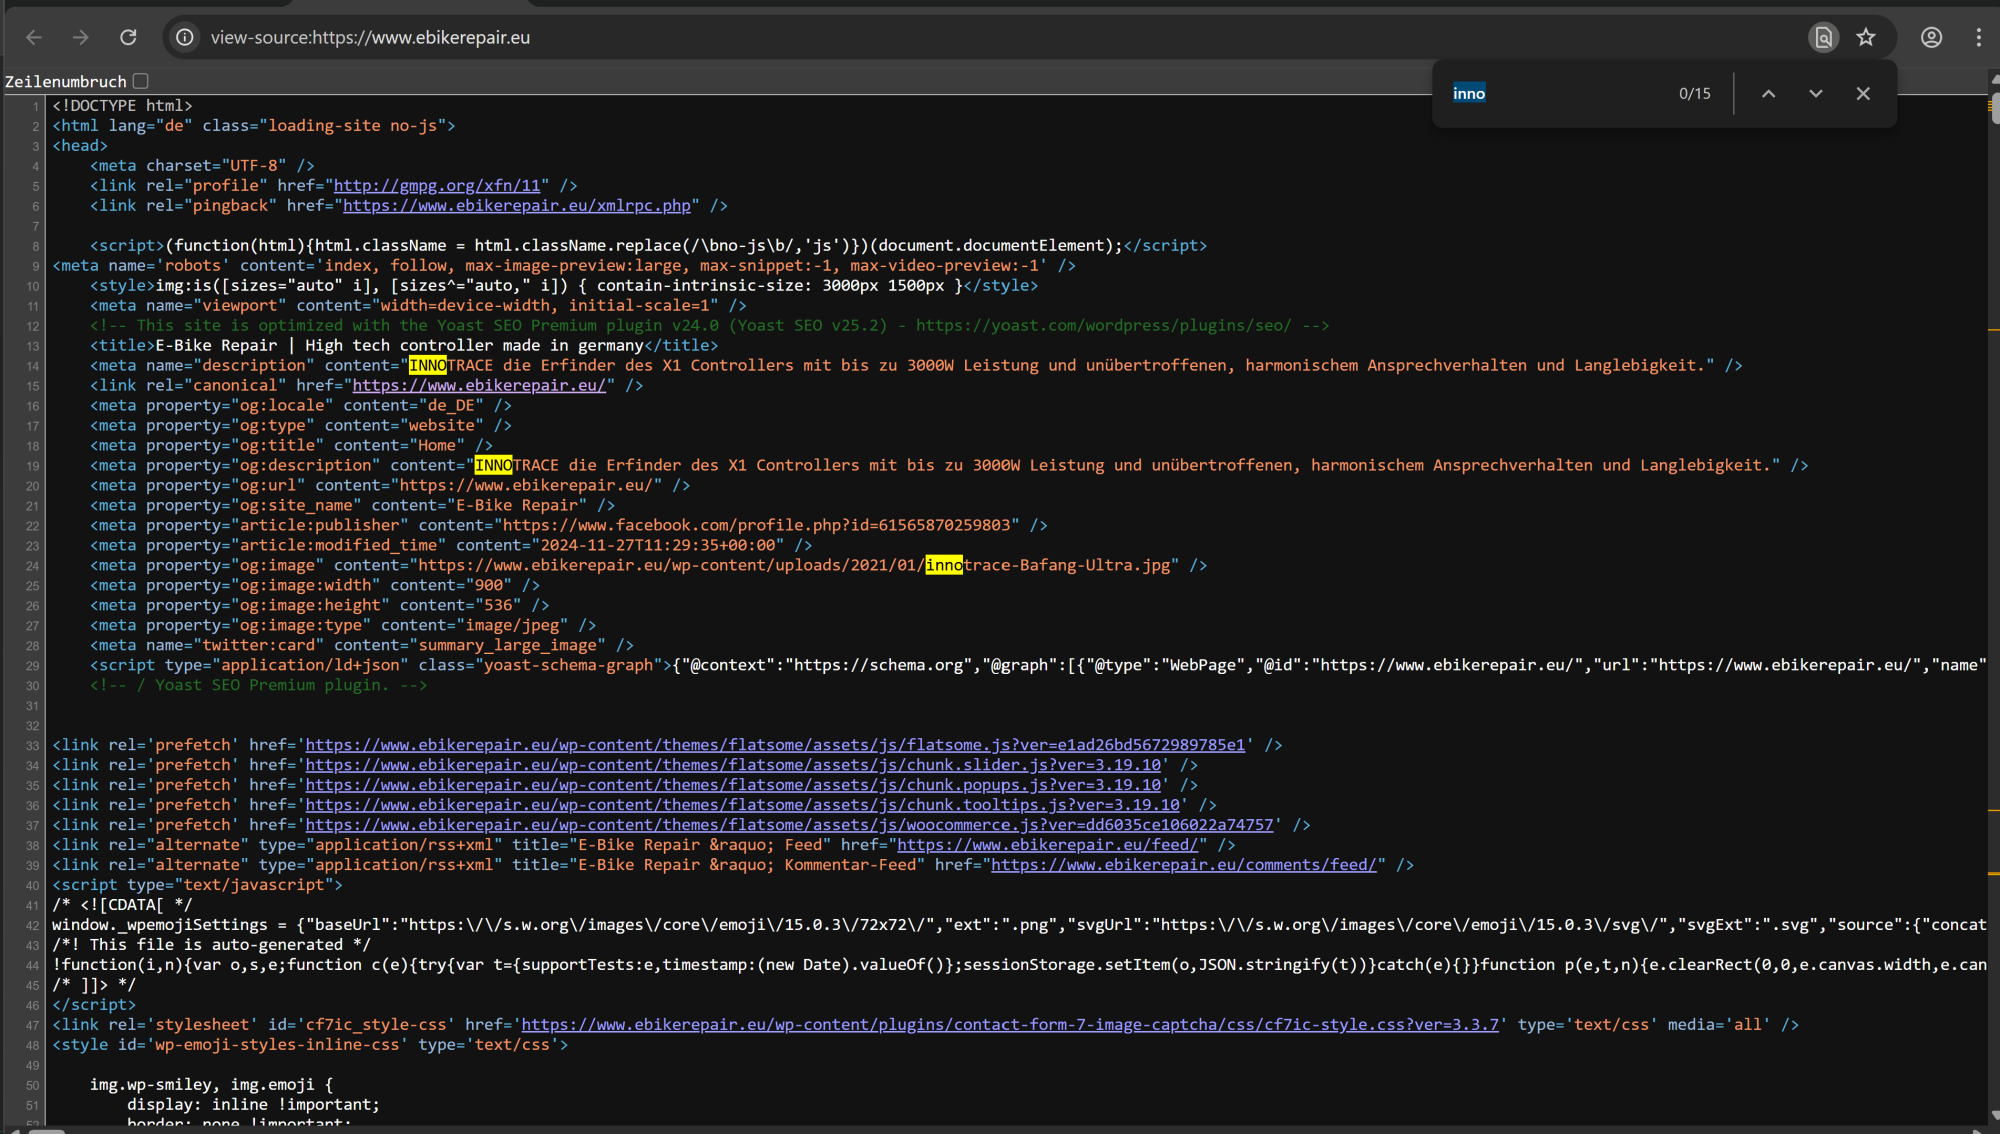Click the reading mode icon in address bar
Viewport: 2000px width, 1134px height.
click(x=1823, y=37)
